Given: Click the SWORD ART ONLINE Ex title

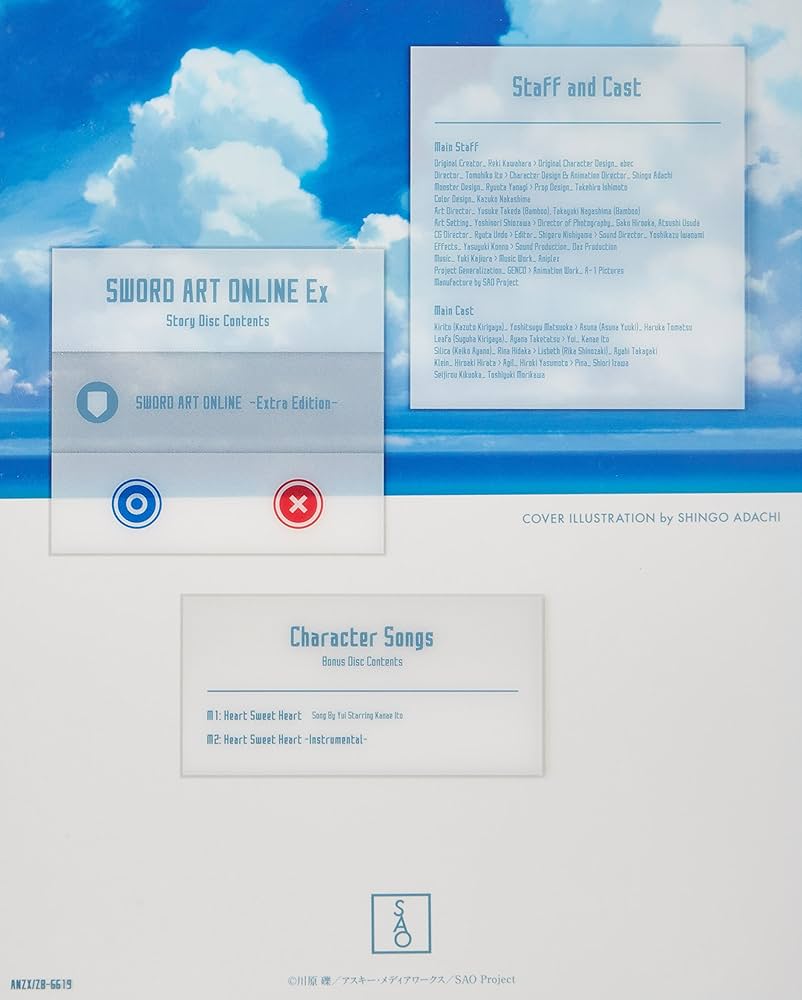Looking at the screenshot, I should pos(217,291).
